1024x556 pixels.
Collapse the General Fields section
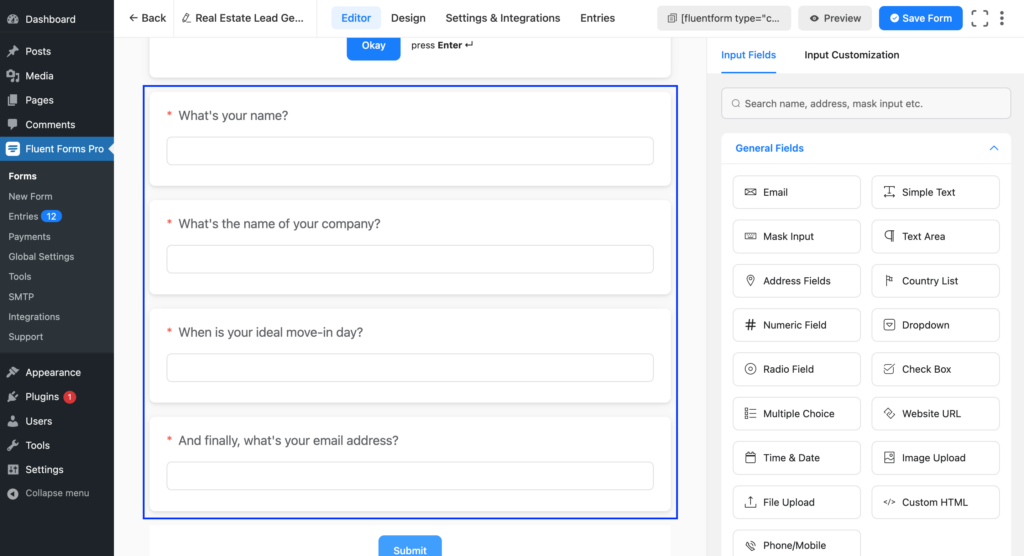[x=993, y=148]
